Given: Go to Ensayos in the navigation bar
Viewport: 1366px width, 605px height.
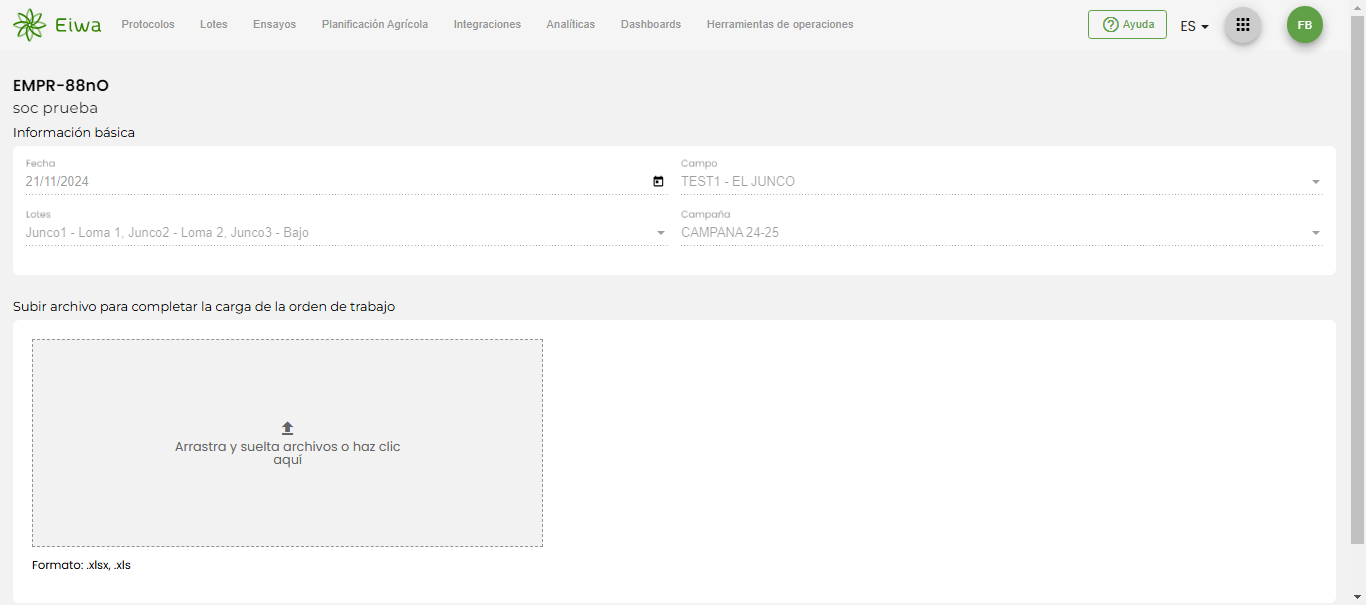Looking at the screenshot, I should [x=274, y=25].
